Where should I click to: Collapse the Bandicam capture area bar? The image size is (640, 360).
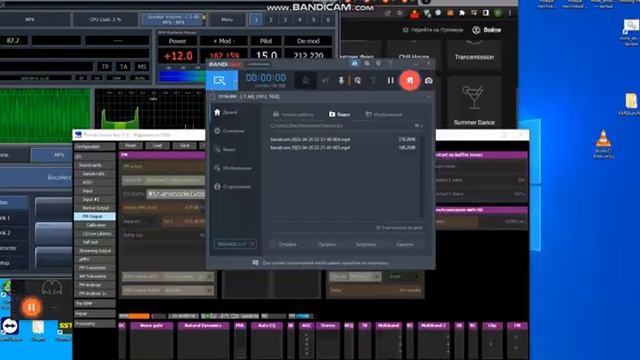[x=429, y=97]
